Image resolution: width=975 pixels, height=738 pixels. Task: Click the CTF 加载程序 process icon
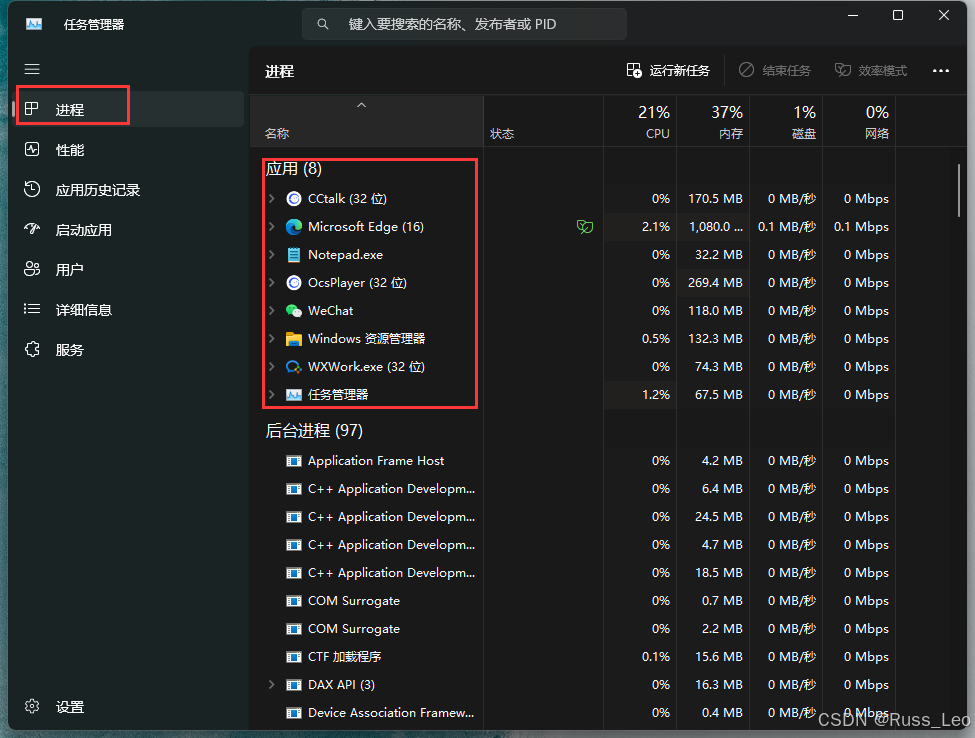pyautogui.click(x=293, y=657)
